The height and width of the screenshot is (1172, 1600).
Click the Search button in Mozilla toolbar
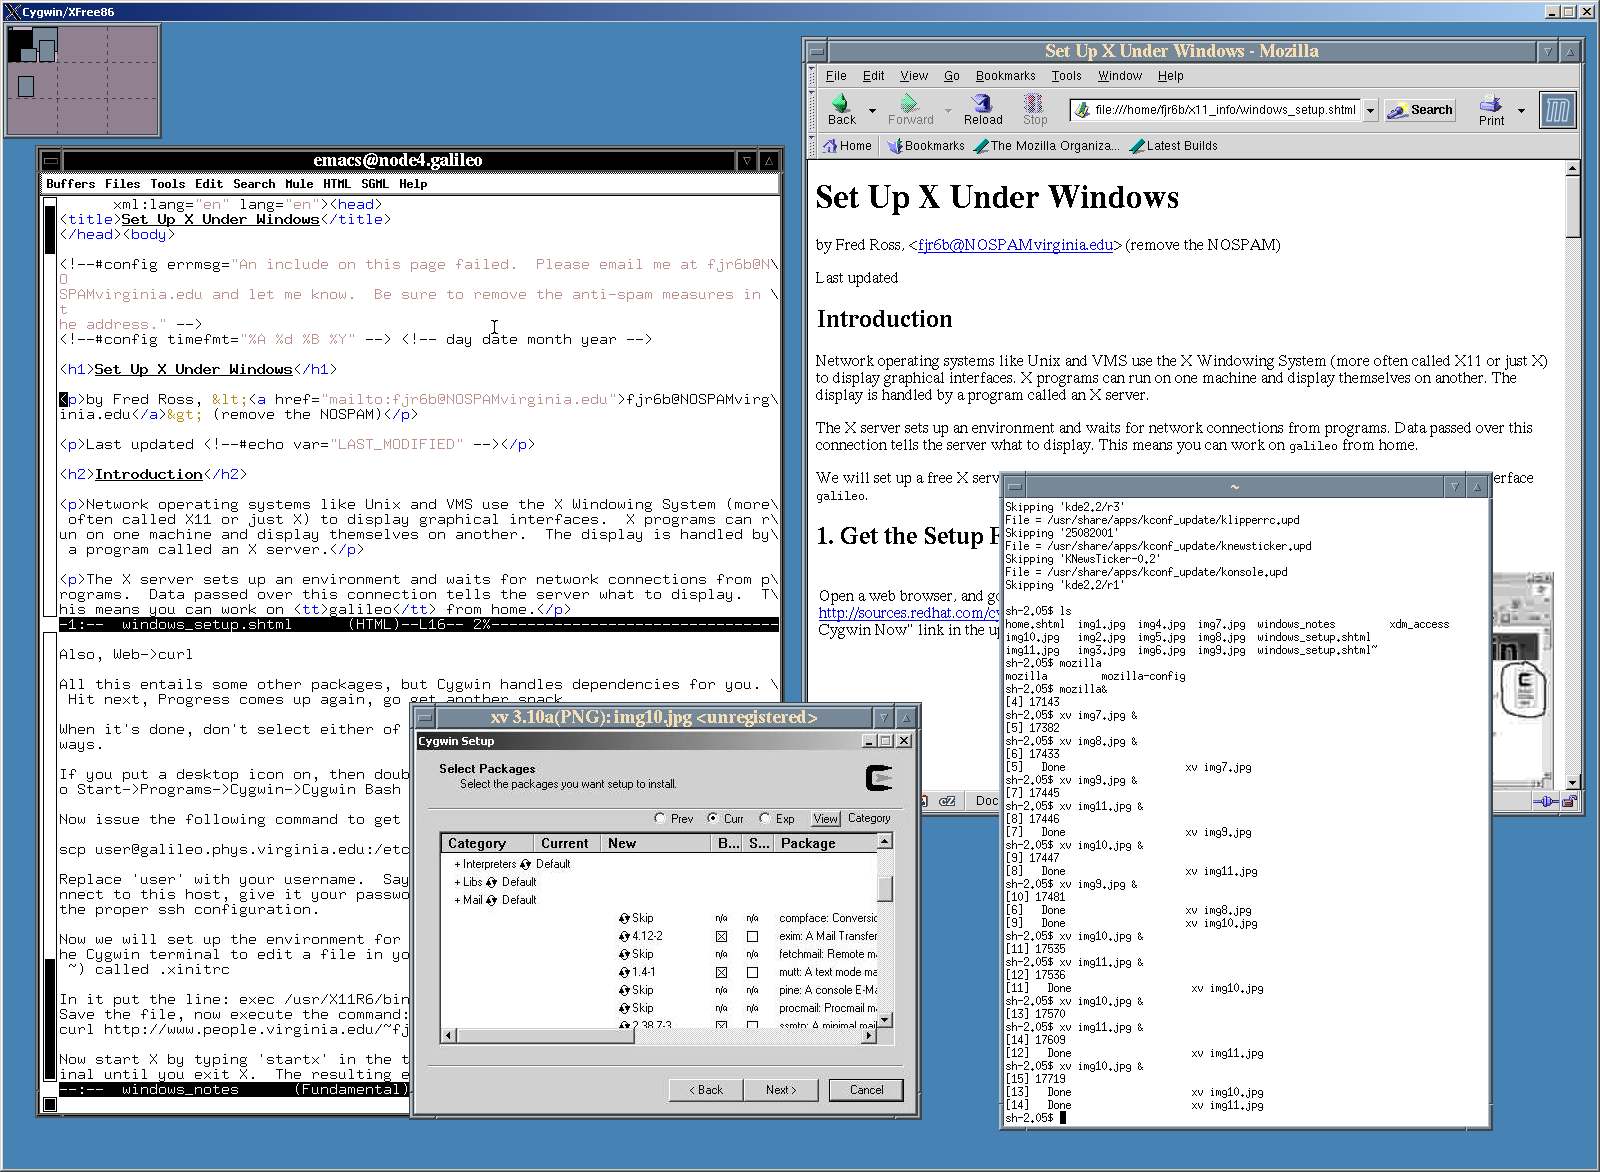(1420, 110)
